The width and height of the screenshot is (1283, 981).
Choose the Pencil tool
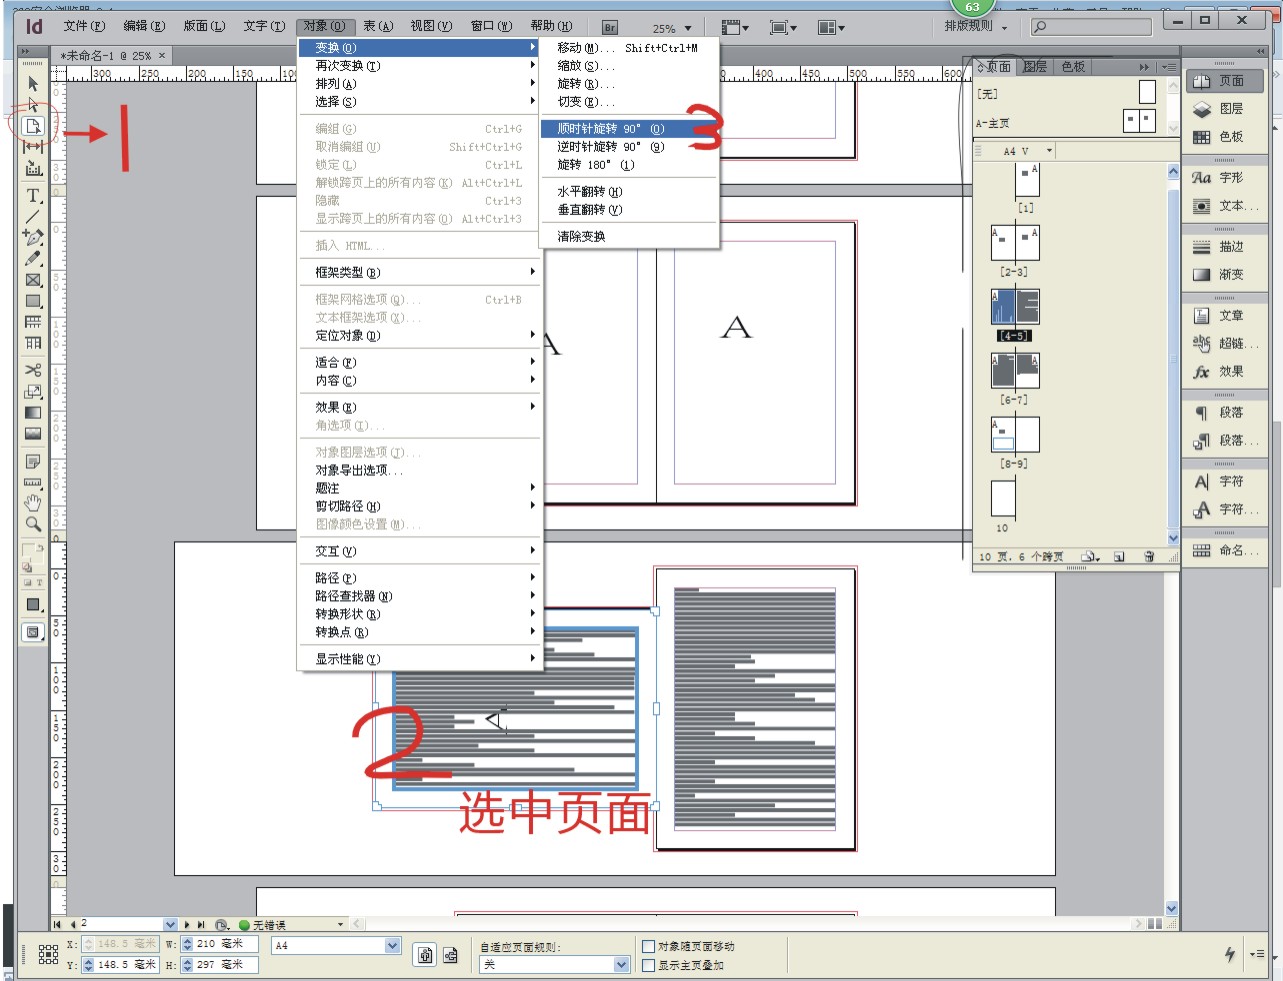[x=33, y=258]
